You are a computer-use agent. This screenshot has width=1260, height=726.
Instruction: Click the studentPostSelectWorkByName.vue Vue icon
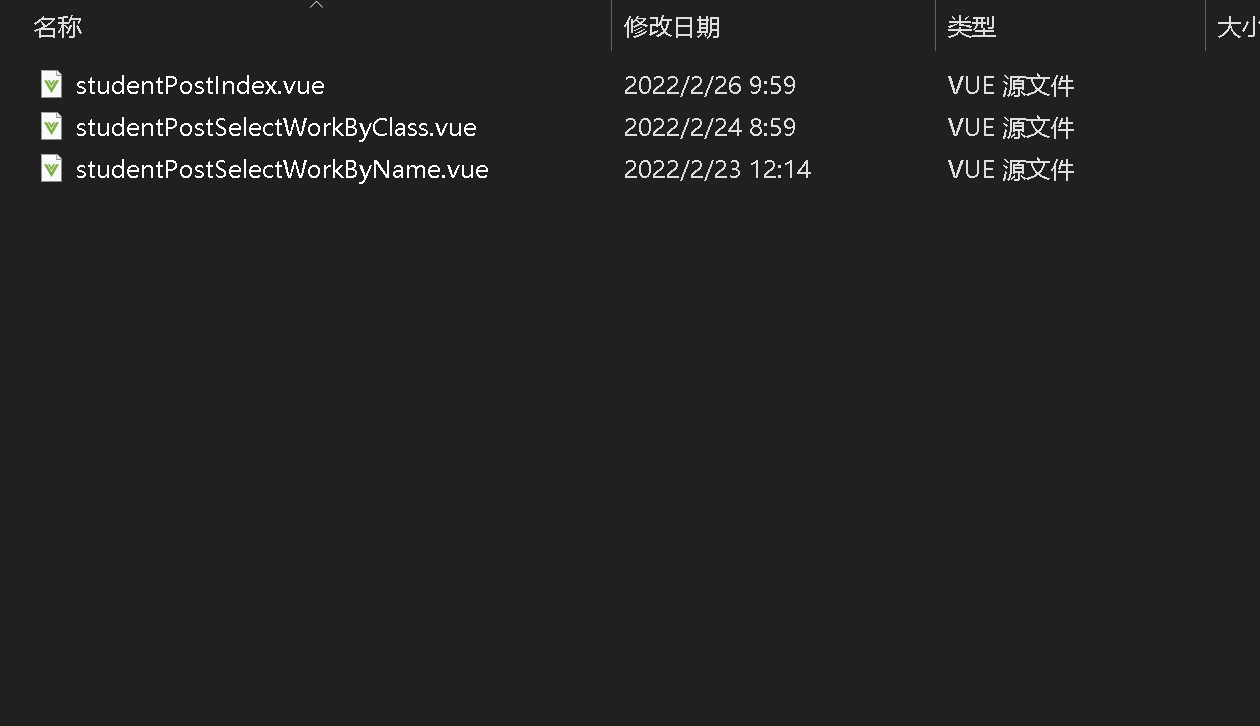[51, 169]
